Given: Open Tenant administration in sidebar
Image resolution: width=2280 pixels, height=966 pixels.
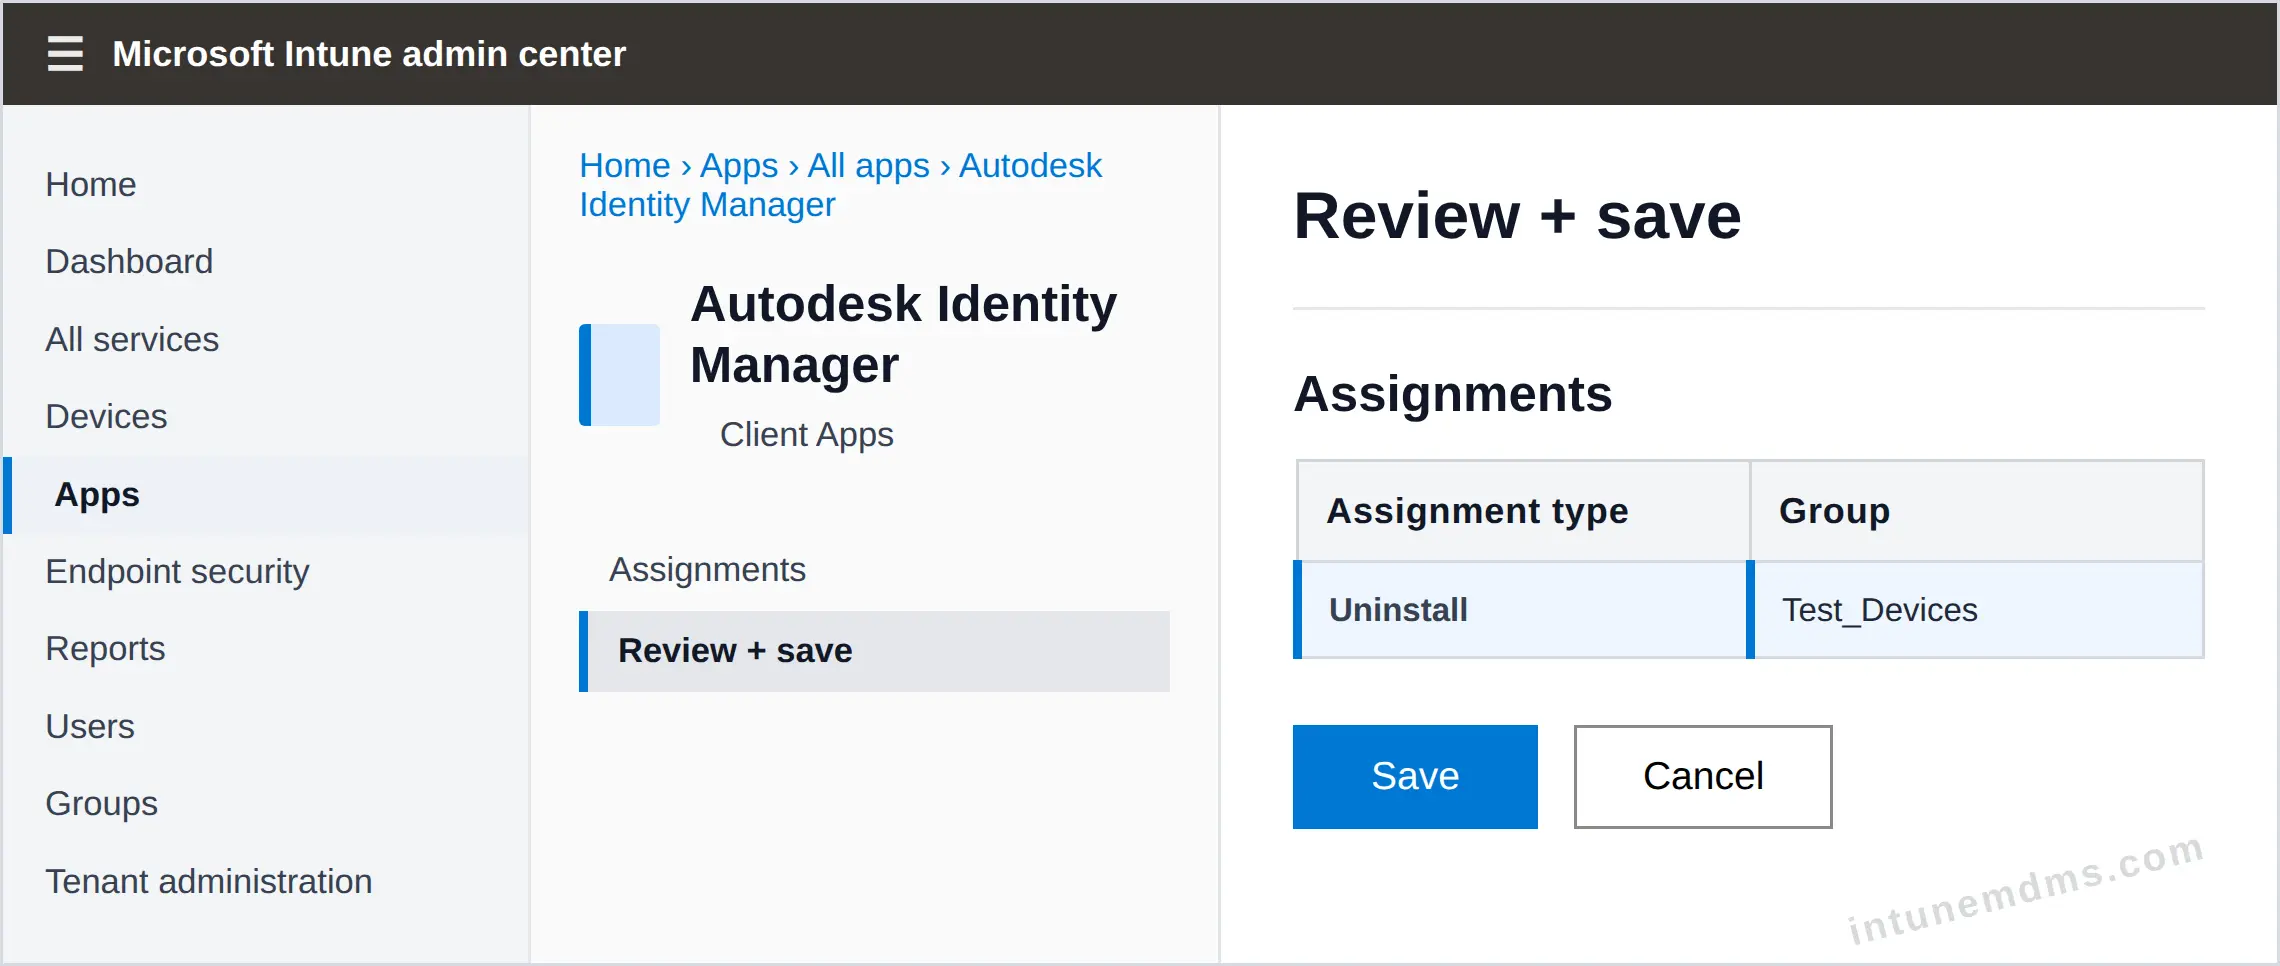Looking at the screenshot, I should click(208, 882).
